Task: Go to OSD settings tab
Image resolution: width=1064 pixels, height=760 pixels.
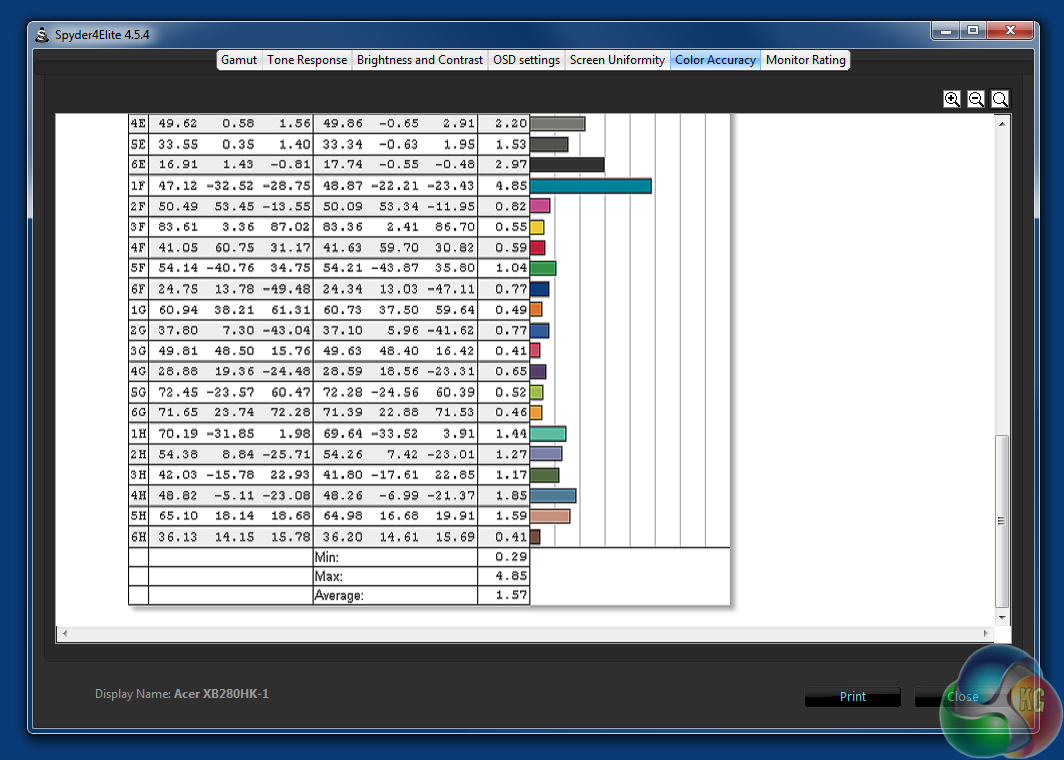Action: (x=526, y=60)
